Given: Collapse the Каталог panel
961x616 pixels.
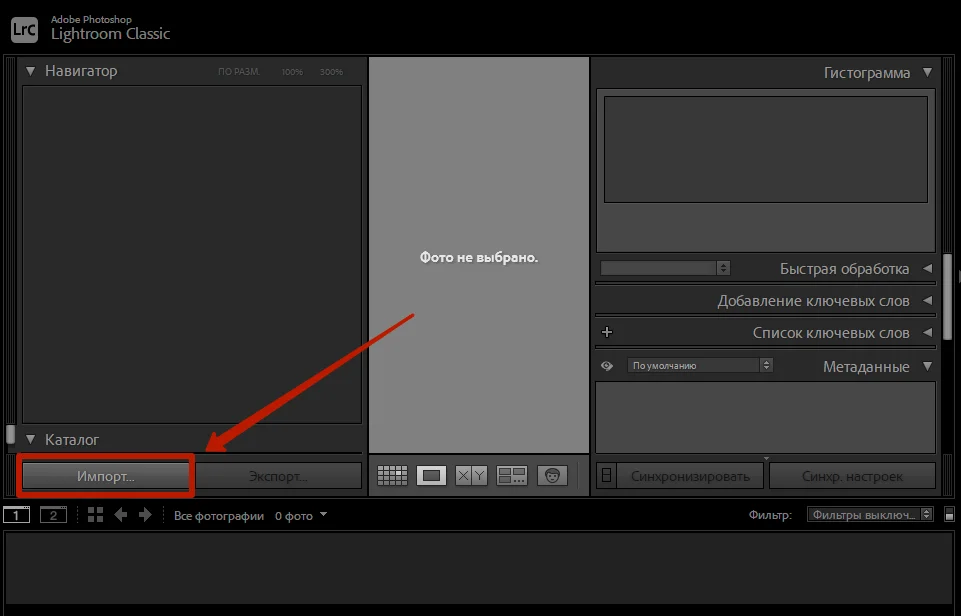Looking at the screenshot, I should click(x=30, y=439).
